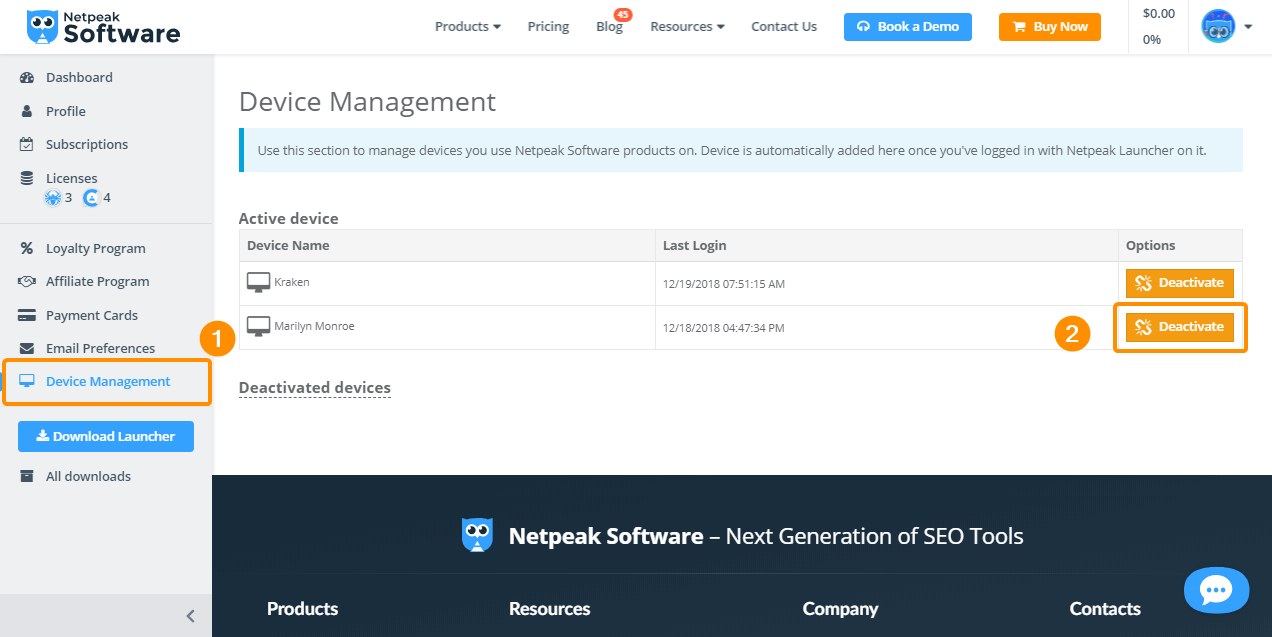Select the Marilyn Monroe device name
This screenshot has width=1272, height=637.
[x=314, y=326]
